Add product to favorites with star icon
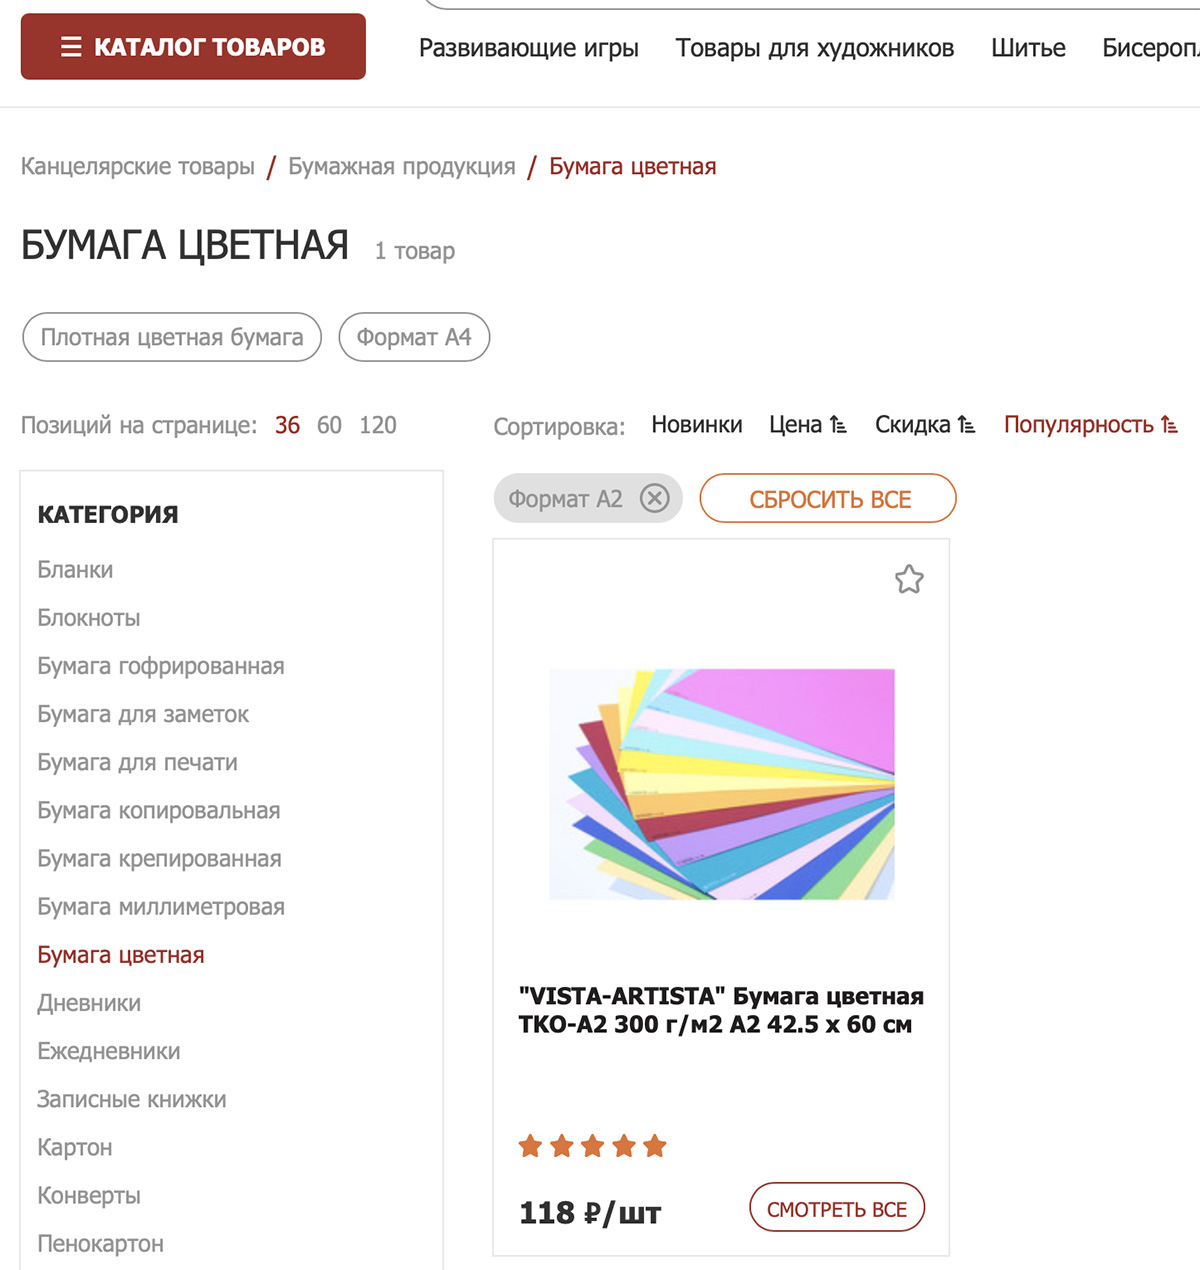1200x1270 pixels. 909,579
